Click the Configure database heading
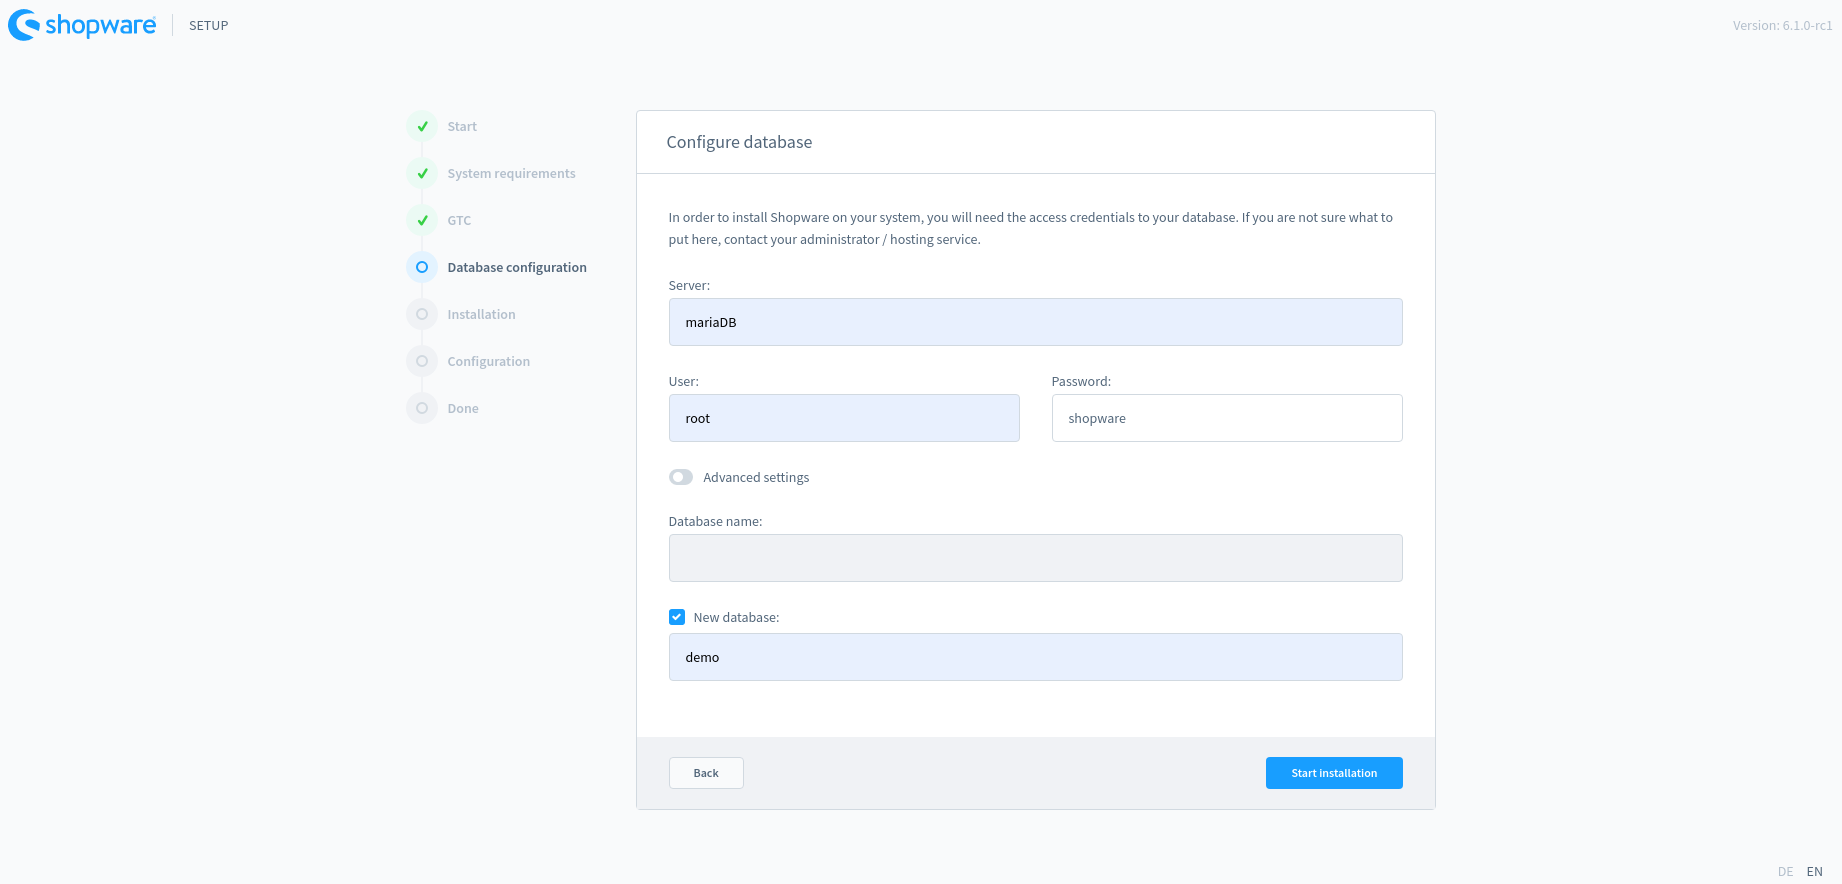1842x884 pixels. [x=739, y=142]
